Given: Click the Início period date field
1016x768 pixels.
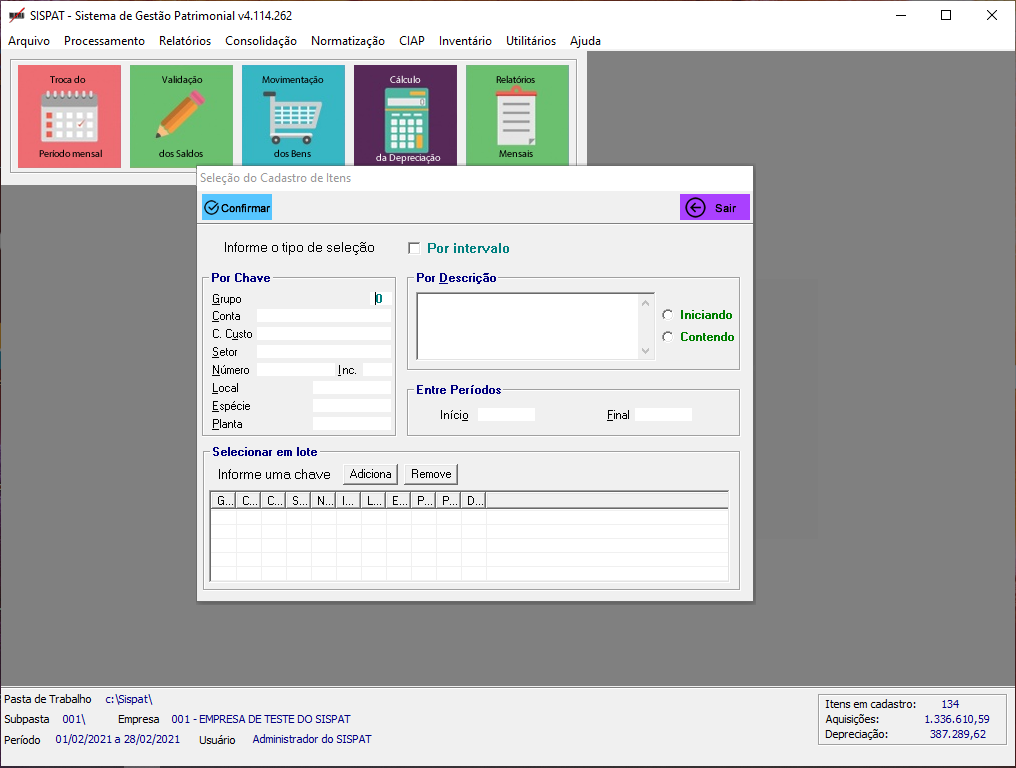Looking at the screenshot, I should pyautogui.click(x=506, y=414).
